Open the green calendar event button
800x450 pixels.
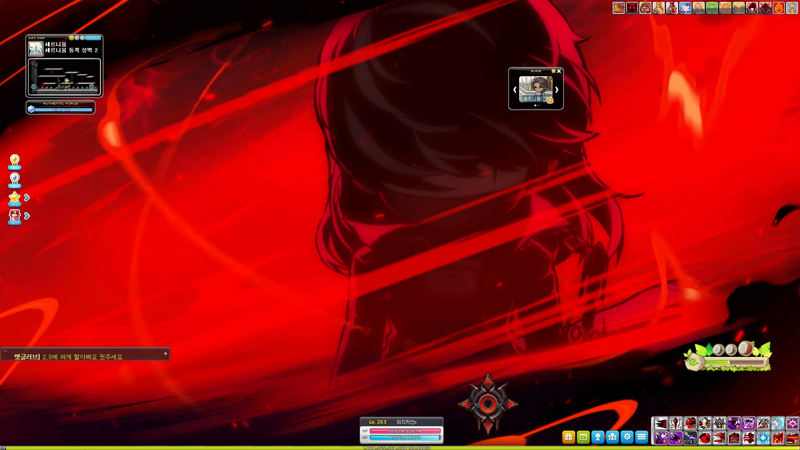583,437
